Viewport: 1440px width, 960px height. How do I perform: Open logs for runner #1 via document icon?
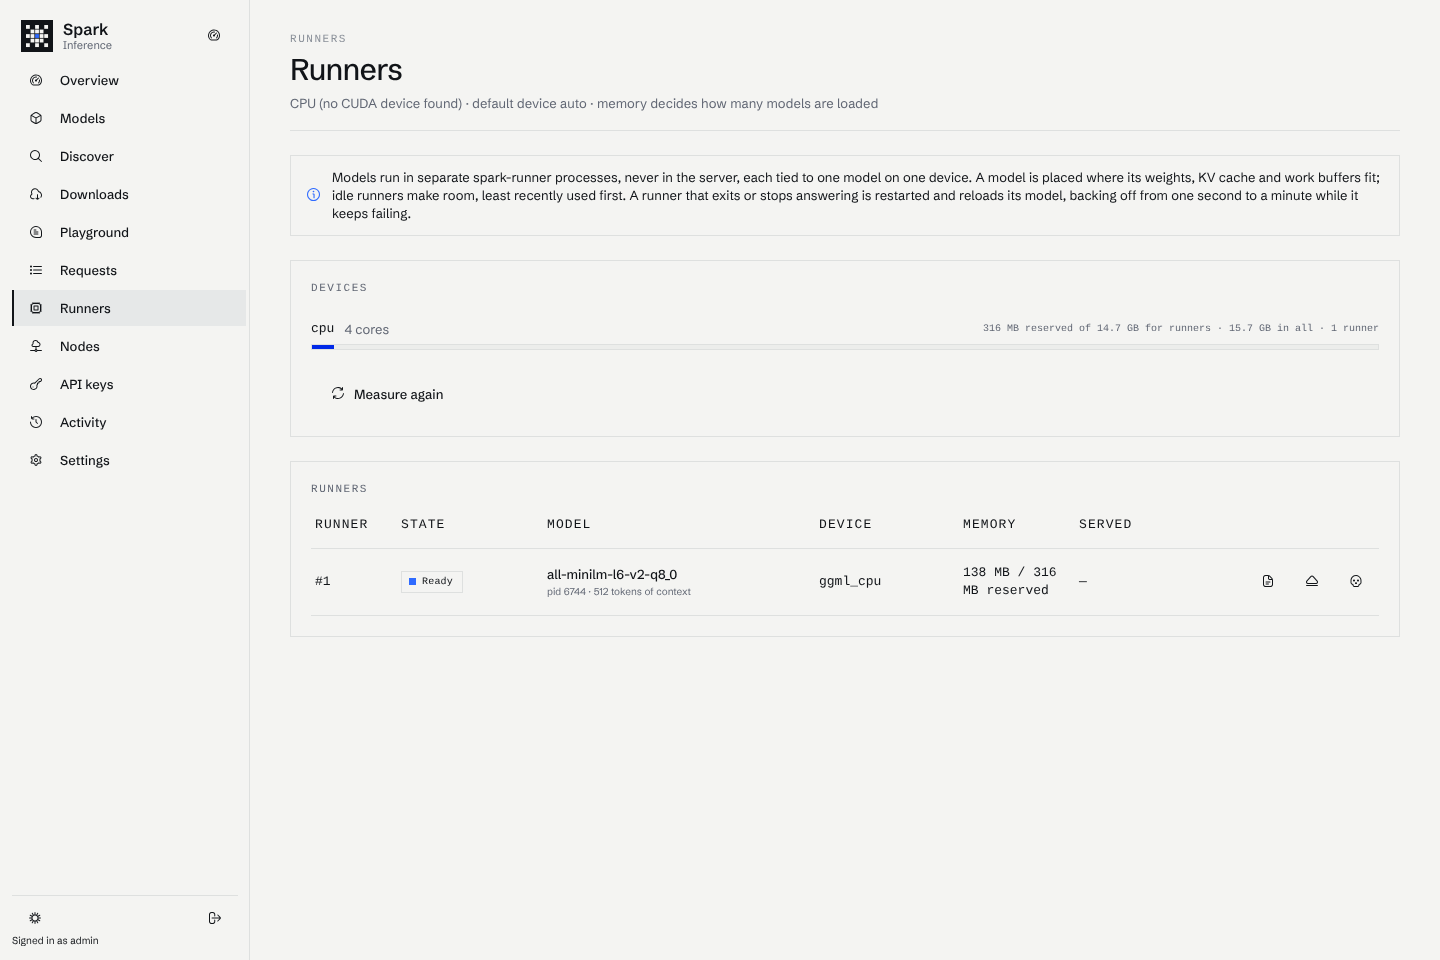(x=1268, y=581)
